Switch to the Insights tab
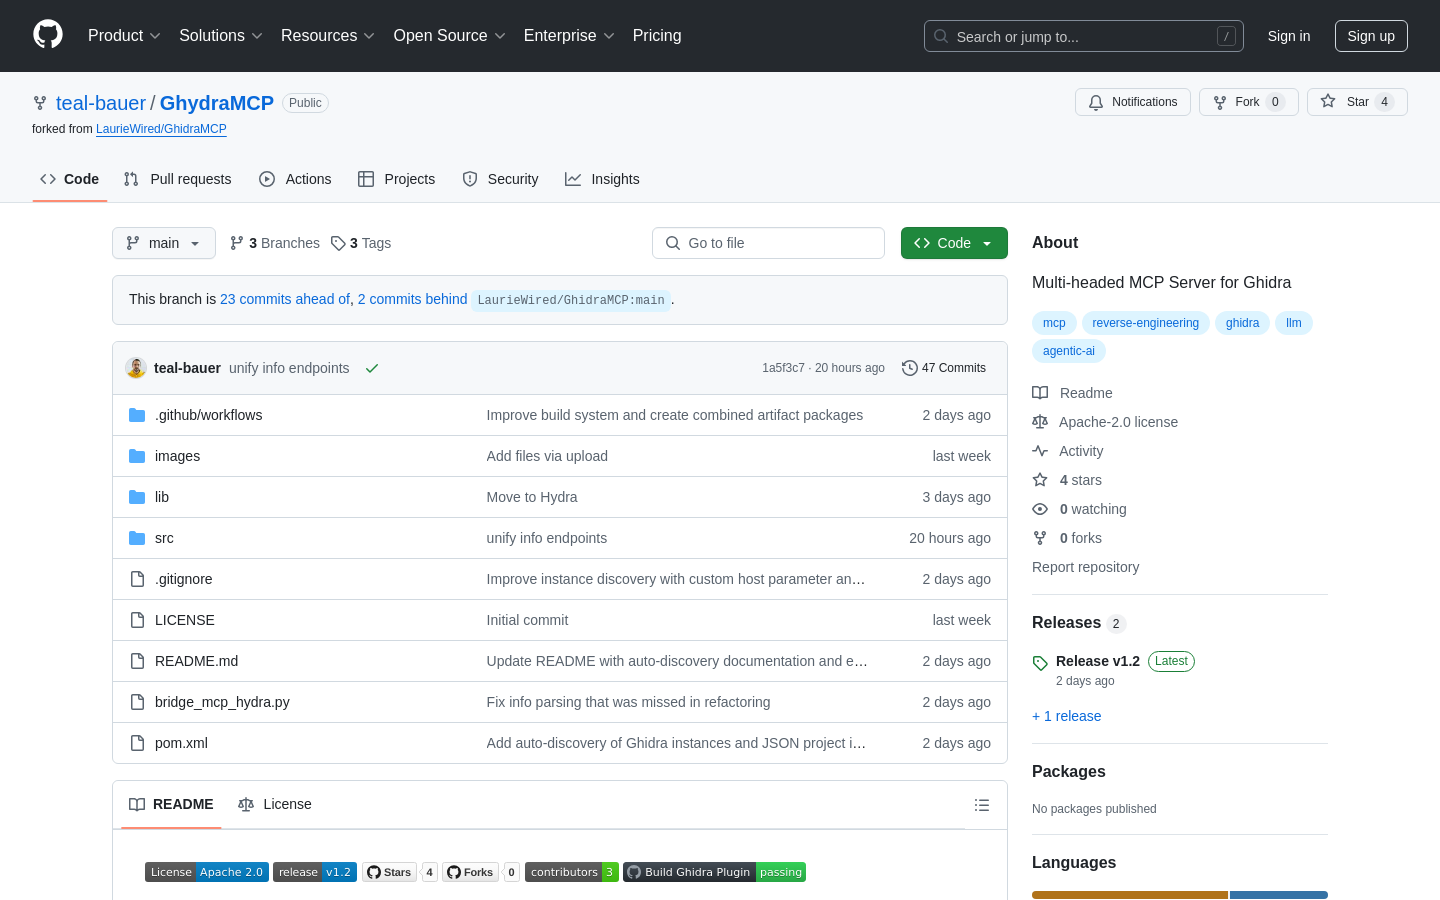The height and width of the screenshot is (900, 1440). pyautogui.click(x=602, y=179)
